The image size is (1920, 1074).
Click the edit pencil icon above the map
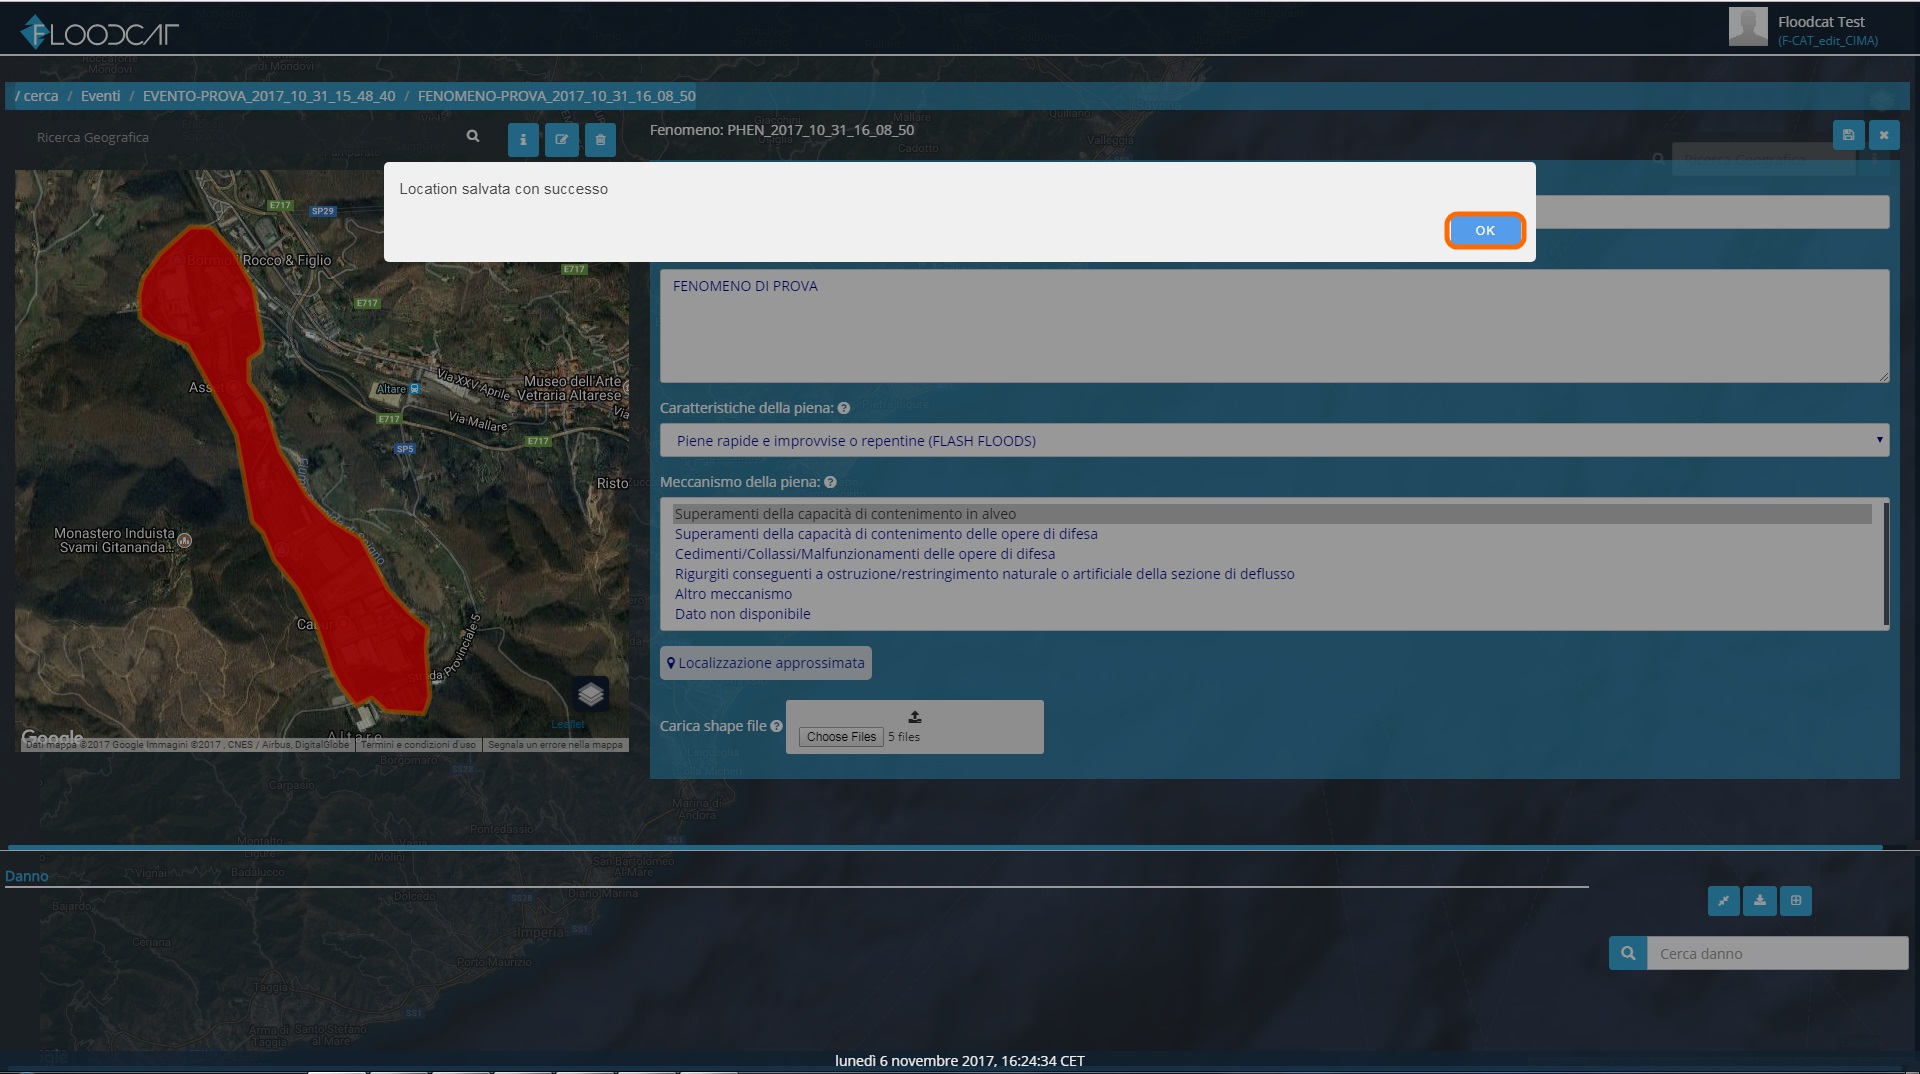click(561, 140)
